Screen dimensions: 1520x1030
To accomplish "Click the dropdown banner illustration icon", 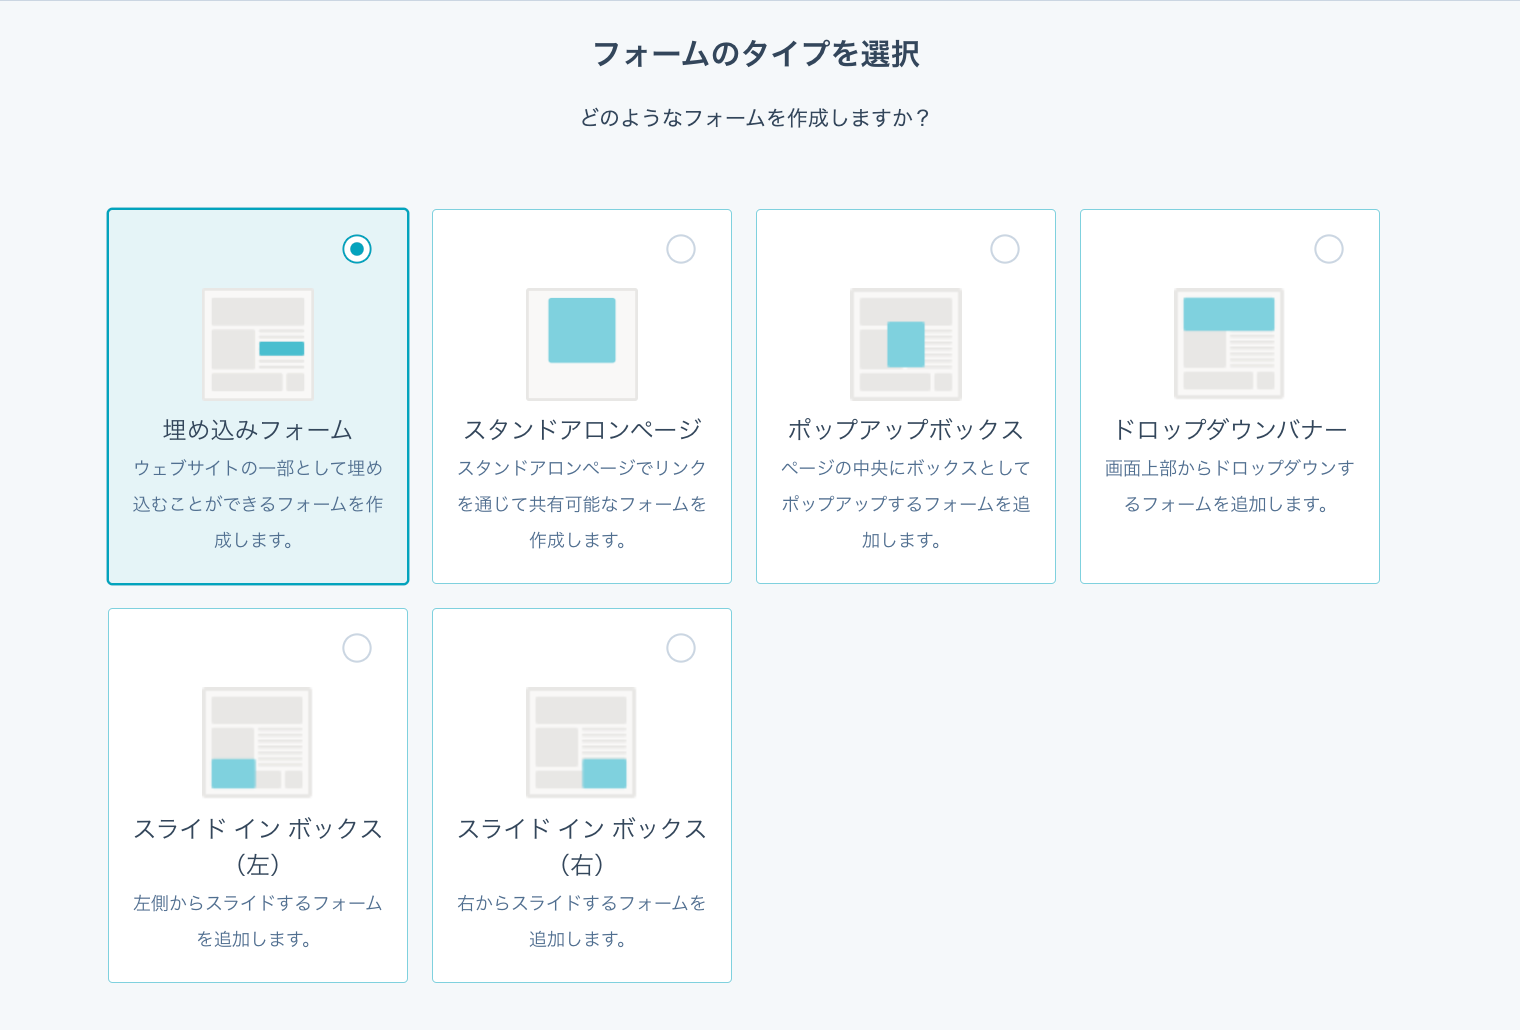I will (1229, 344).
